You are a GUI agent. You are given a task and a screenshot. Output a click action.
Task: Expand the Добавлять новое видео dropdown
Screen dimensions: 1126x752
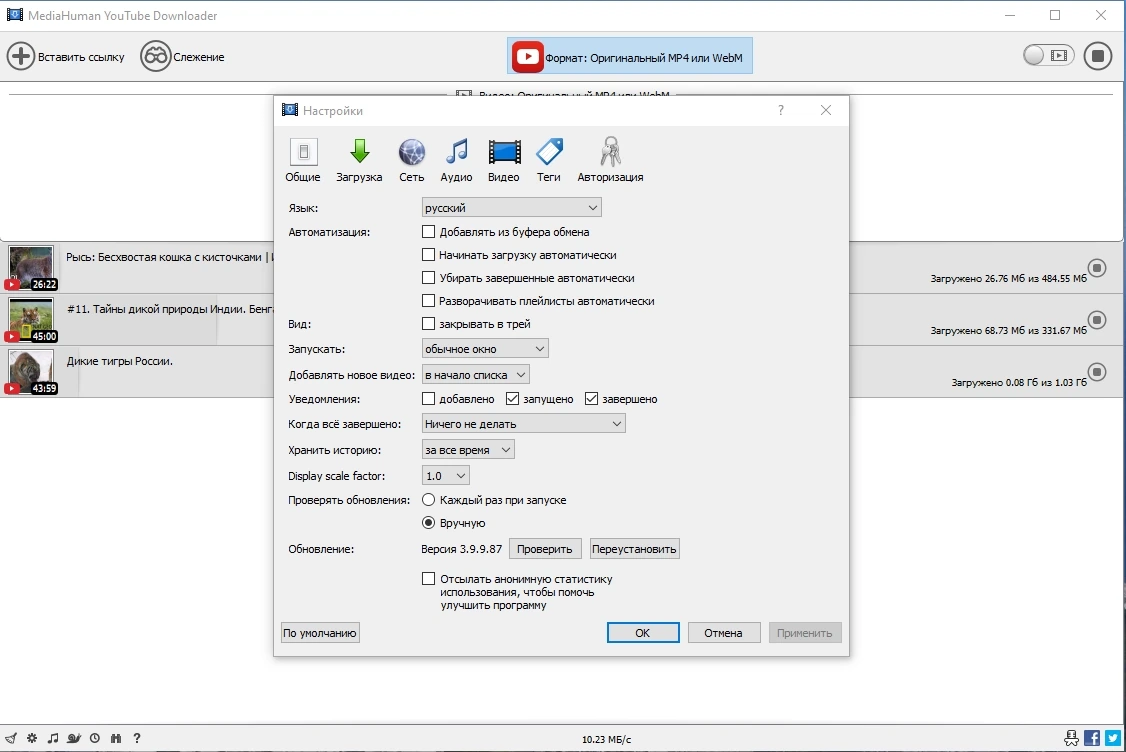(475, 374)
